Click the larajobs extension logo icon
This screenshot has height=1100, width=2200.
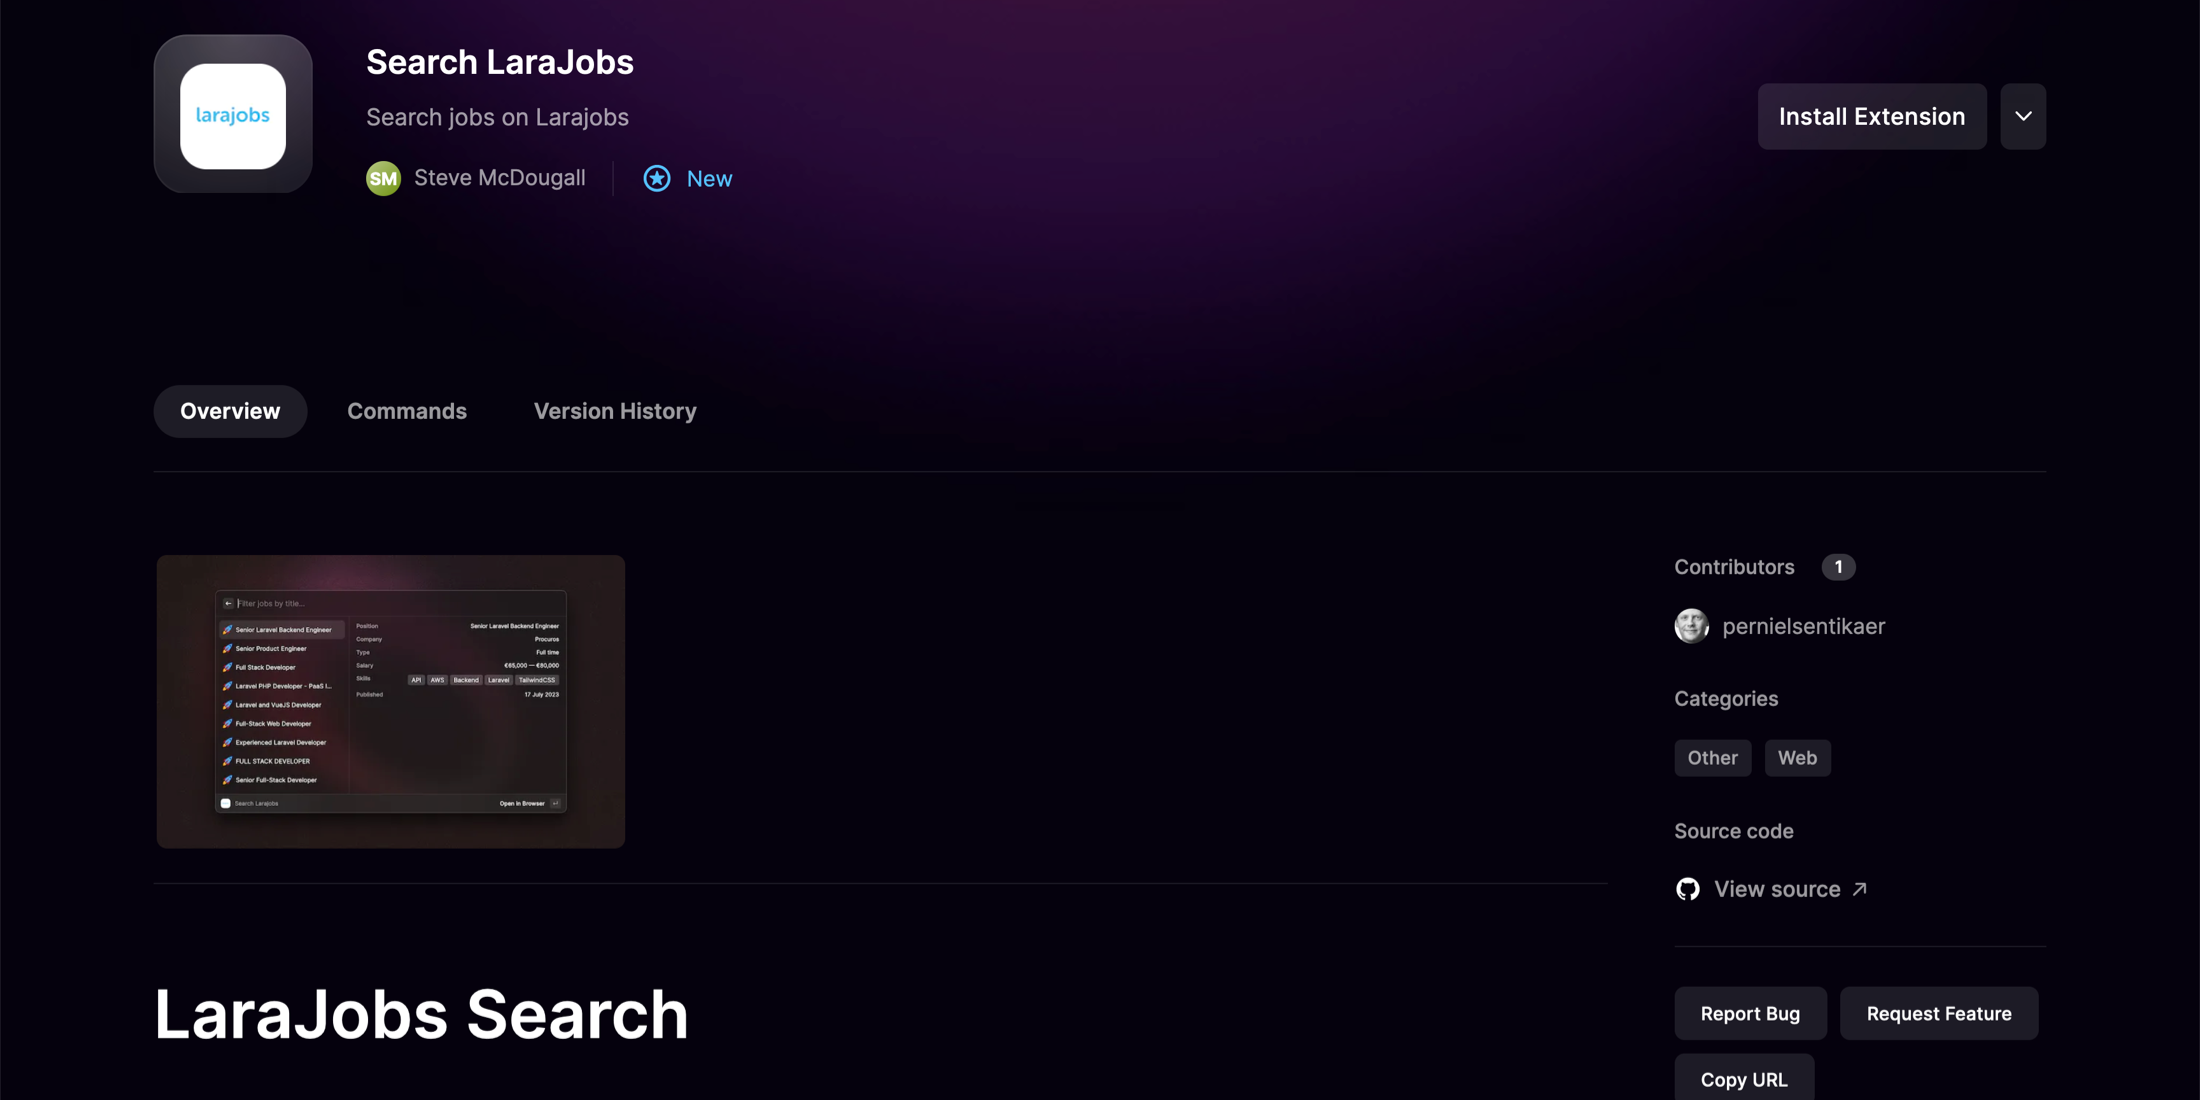pos(233,115)
